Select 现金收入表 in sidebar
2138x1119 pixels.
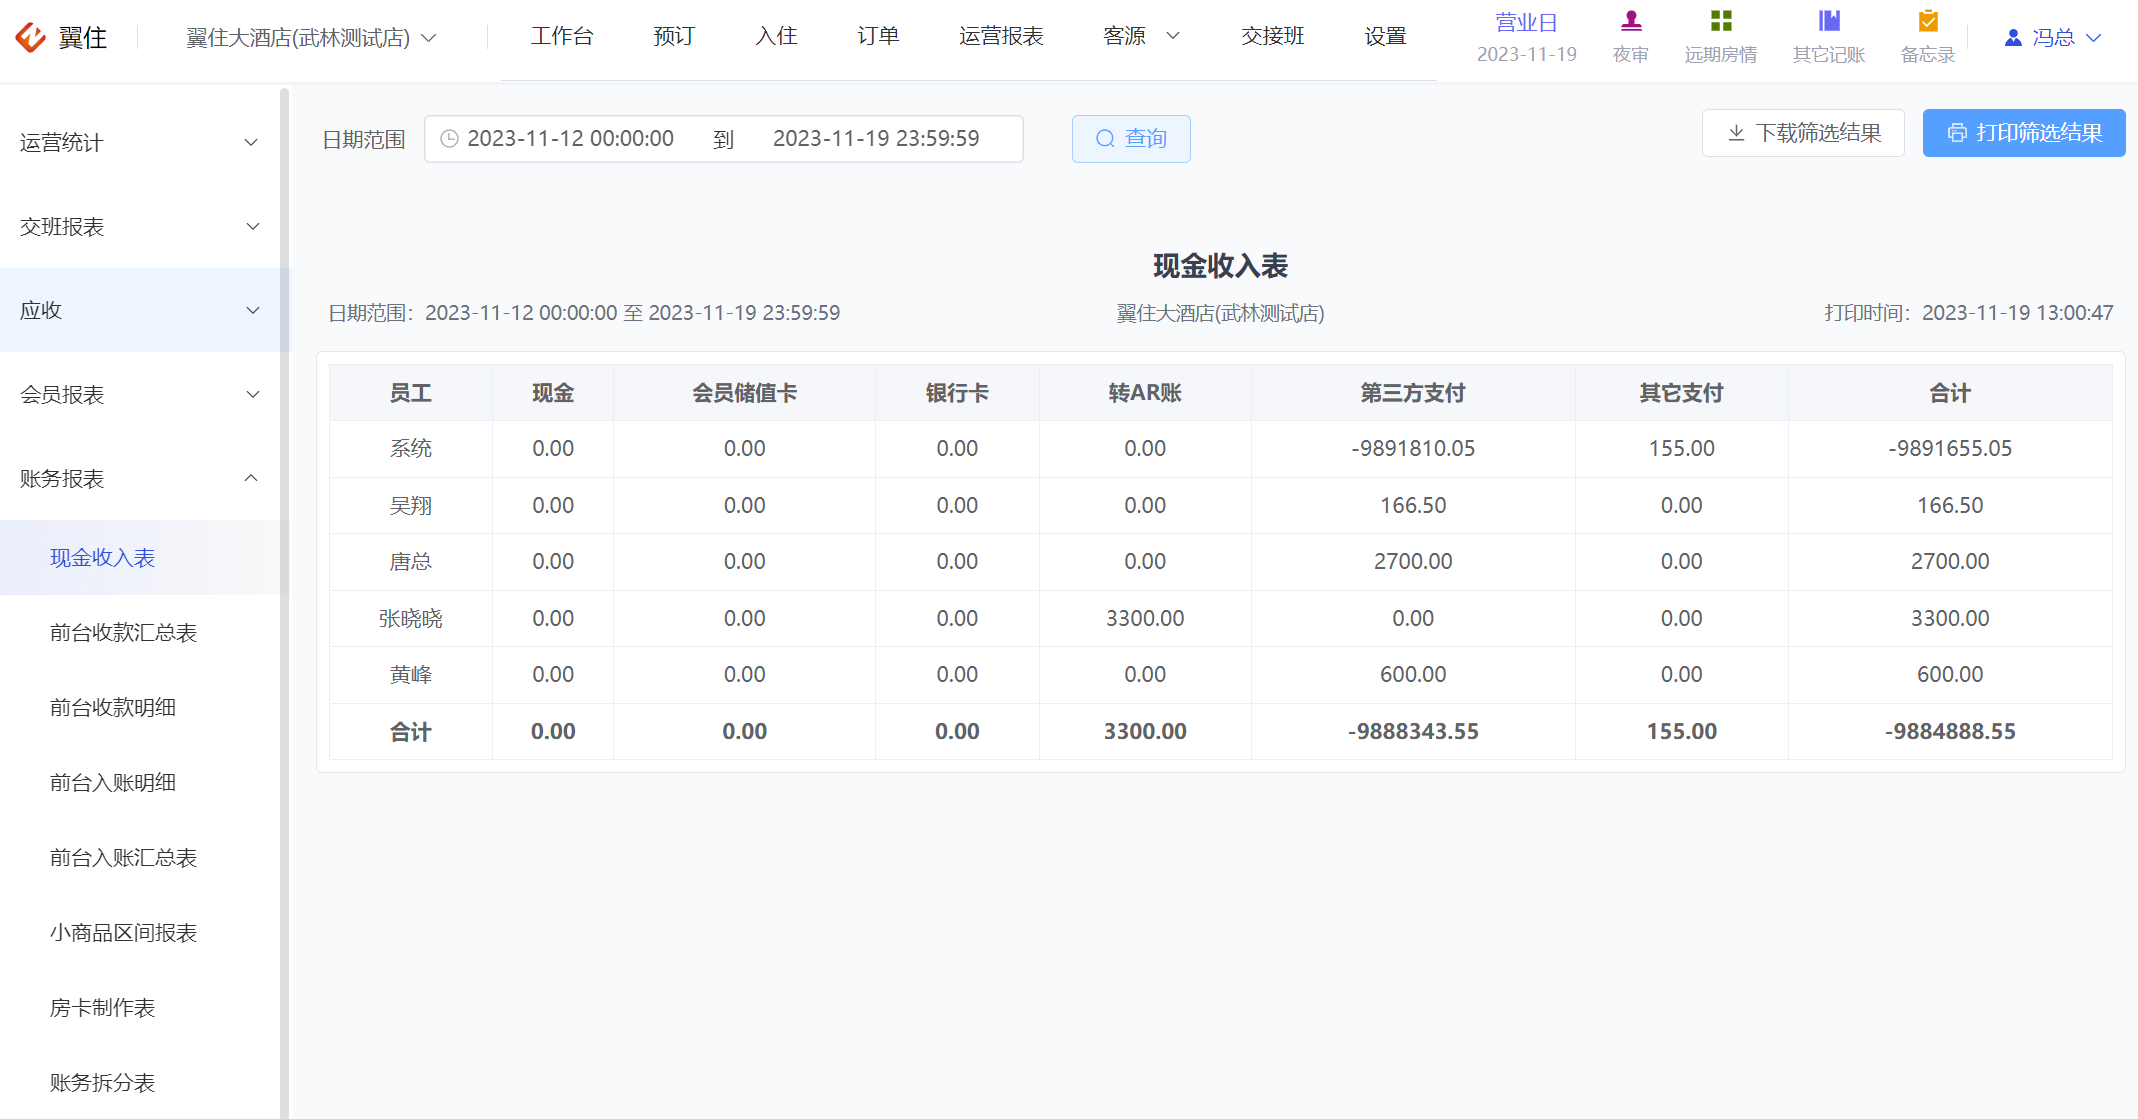coord(140,557)
